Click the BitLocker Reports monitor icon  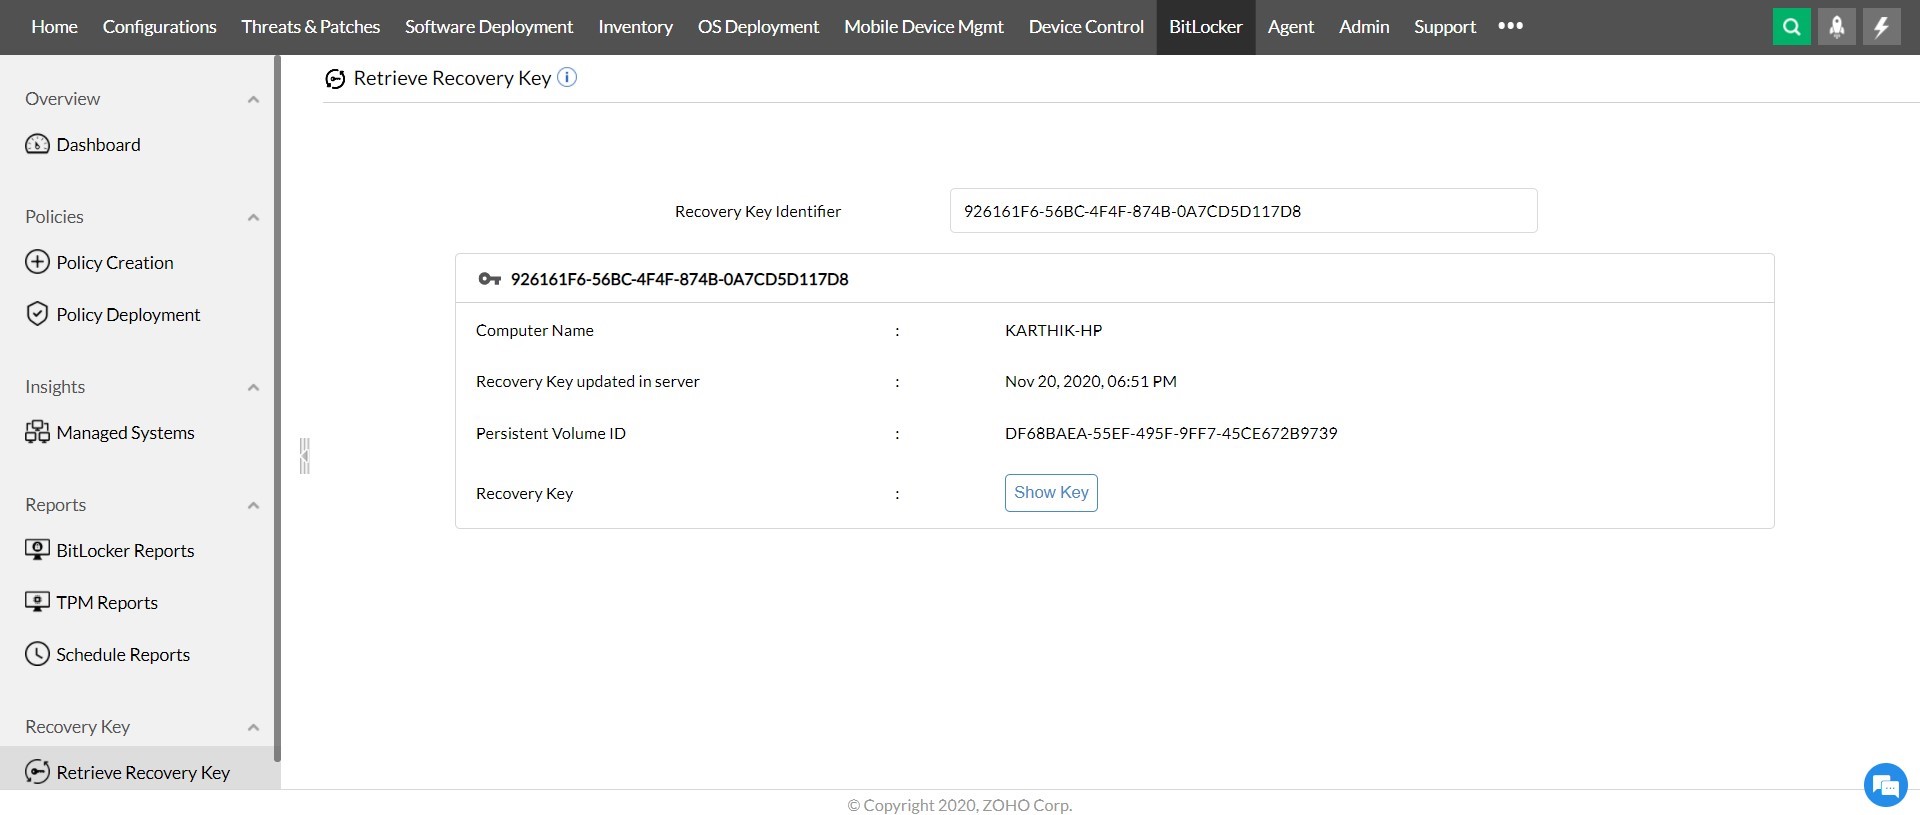[x=37, y=550]
